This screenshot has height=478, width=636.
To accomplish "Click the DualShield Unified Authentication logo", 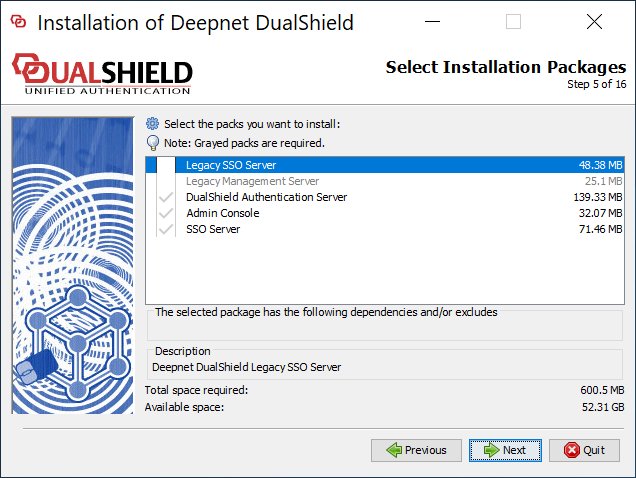I will [x=102, y=75].
